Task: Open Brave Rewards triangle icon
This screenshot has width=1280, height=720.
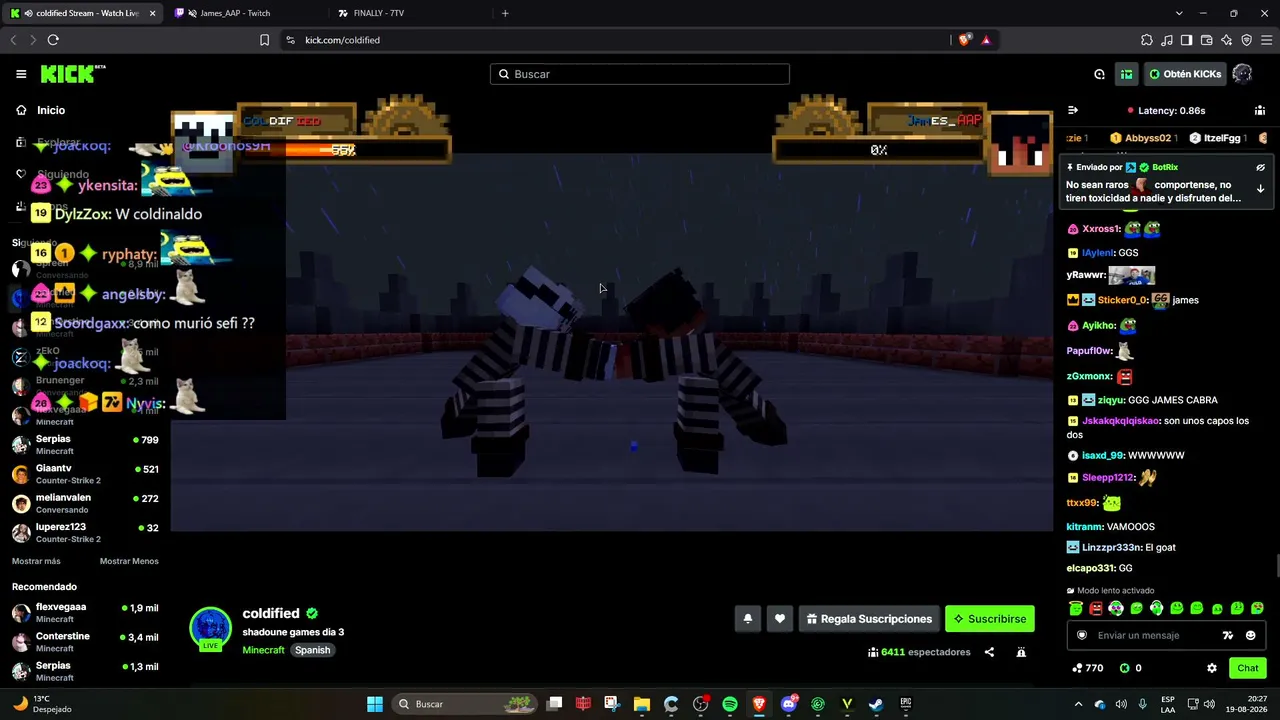Action: [x=986, y=40]
